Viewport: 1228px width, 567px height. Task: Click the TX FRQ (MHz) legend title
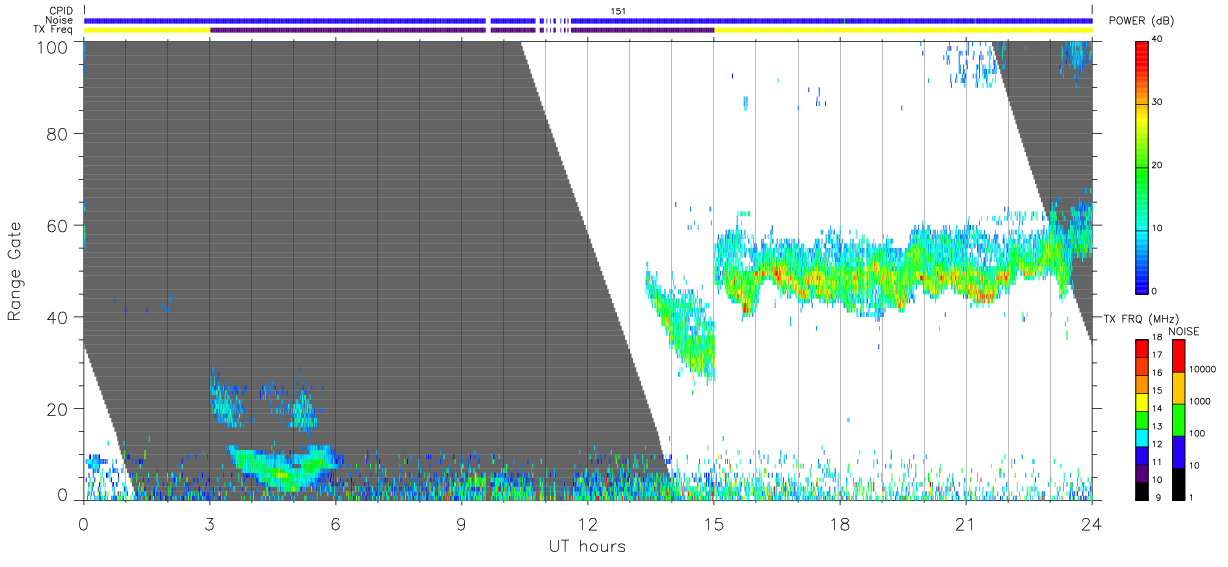pos(1141,318)
